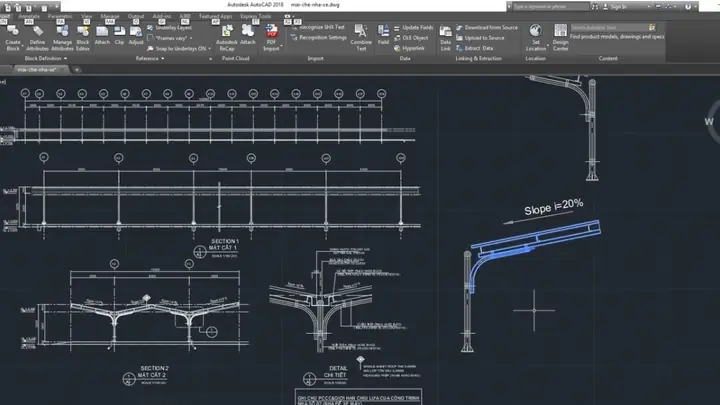This screenshot has width=720, height=405.
Task: Open Manage Attributes tool
Action: coord(62,37)
